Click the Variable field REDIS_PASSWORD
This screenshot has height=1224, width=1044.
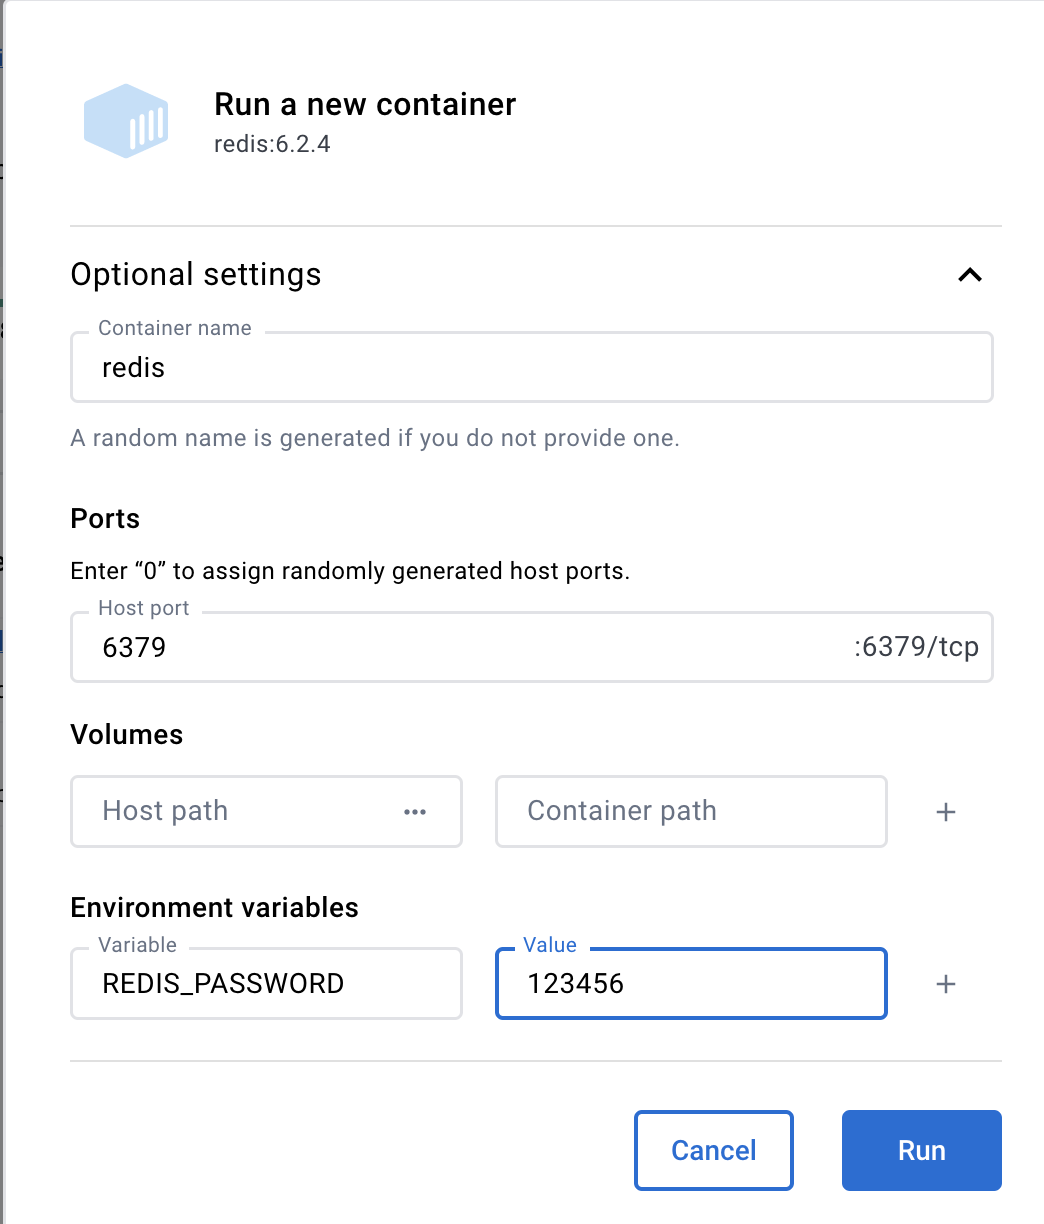(266, 983)
